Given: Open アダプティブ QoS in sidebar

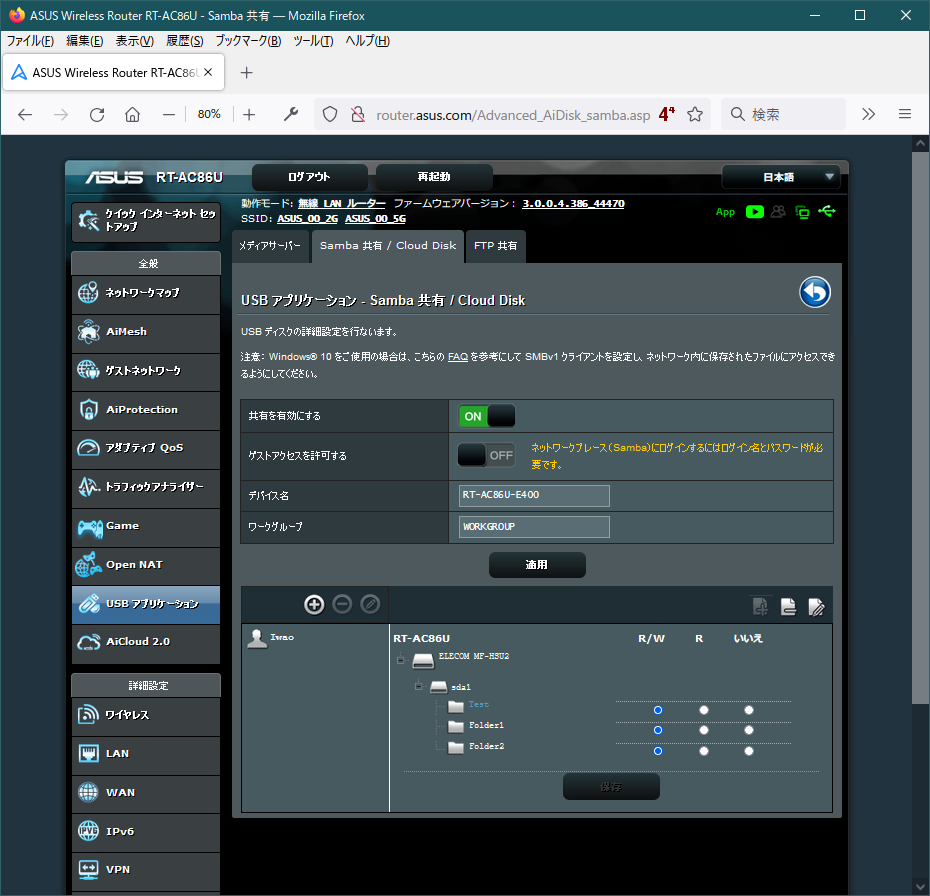Looking at the screenshot, I should 146,448.
